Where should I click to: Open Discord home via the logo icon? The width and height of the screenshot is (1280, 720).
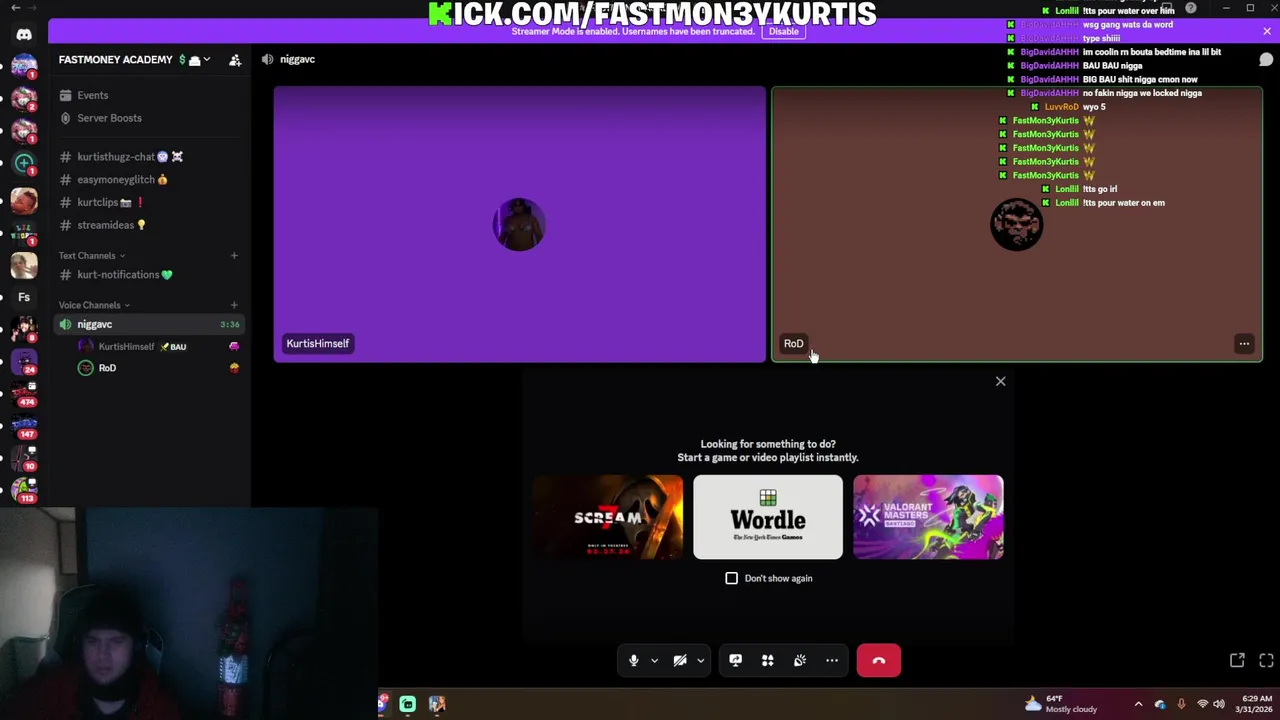24,35
